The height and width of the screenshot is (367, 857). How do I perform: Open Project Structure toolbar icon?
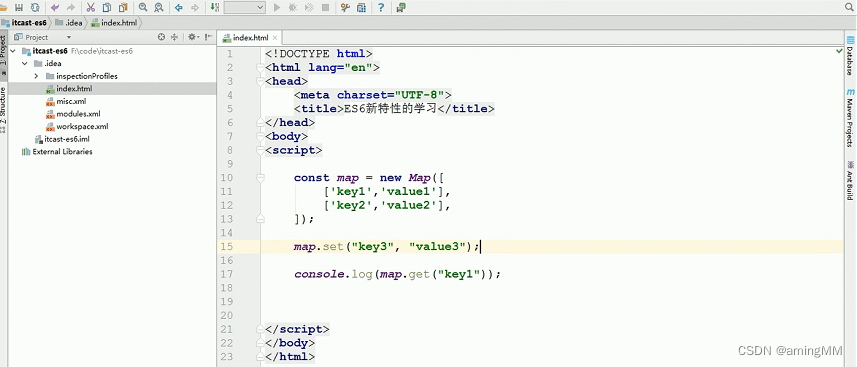[361, 8]
